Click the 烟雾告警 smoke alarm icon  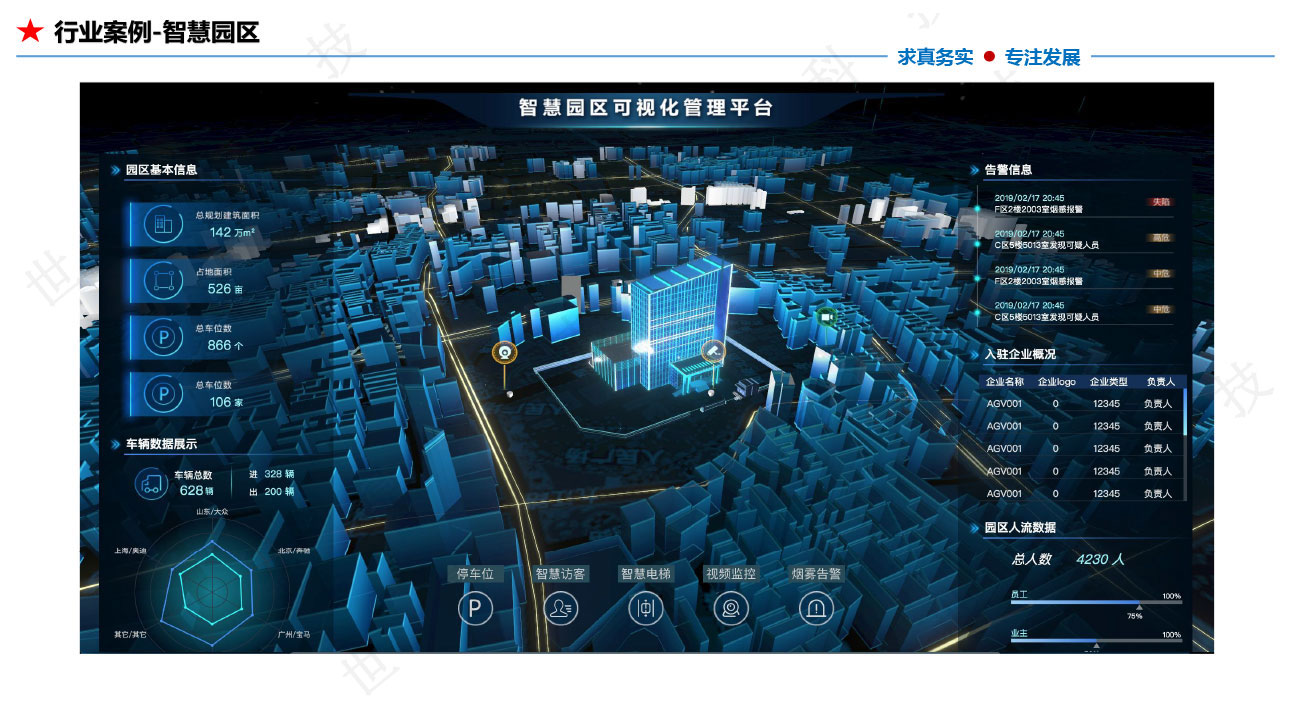click(x=816, y=608)
